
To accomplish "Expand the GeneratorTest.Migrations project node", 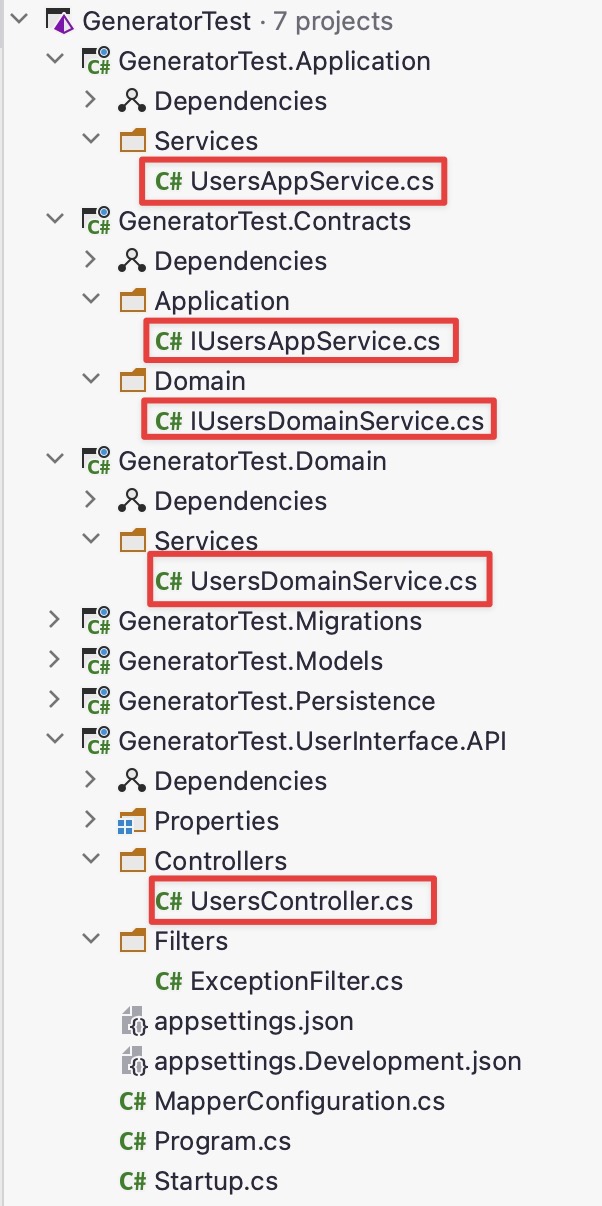I will (x=54, y=621).
